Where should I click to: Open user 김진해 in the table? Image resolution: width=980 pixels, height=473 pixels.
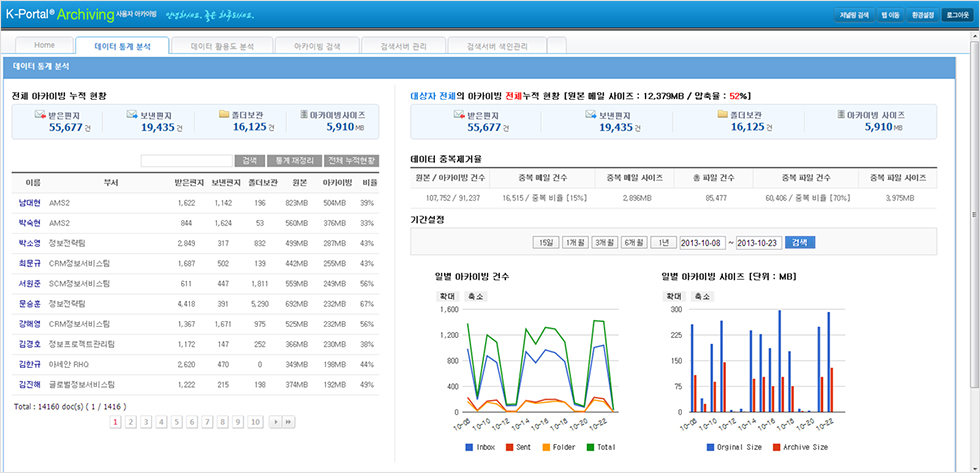[x=29, y=384]
